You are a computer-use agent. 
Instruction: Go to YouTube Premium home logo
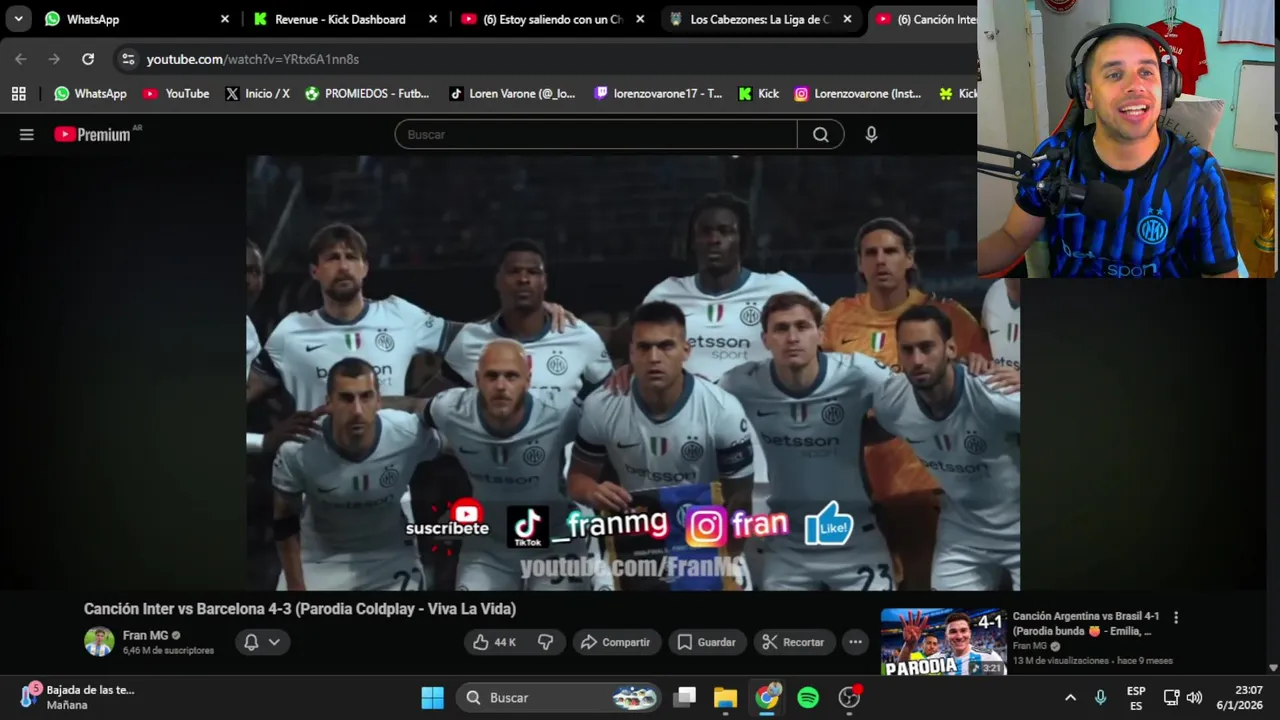pos(93,134)
